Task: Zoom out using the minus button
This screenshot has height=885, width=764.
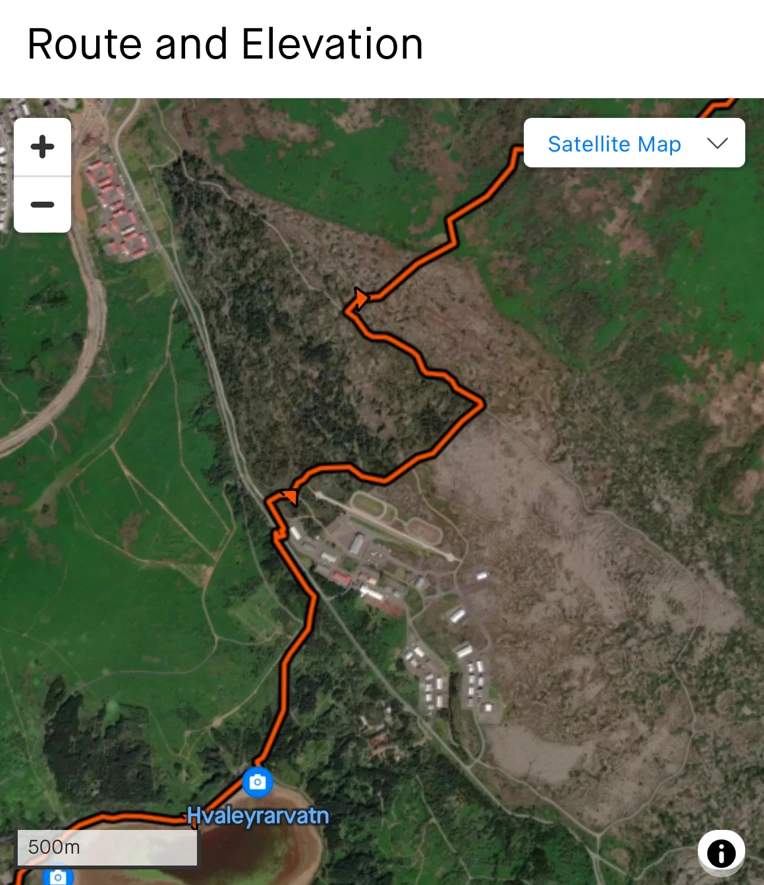Action: pyautogui.click(x=42, y=204)
